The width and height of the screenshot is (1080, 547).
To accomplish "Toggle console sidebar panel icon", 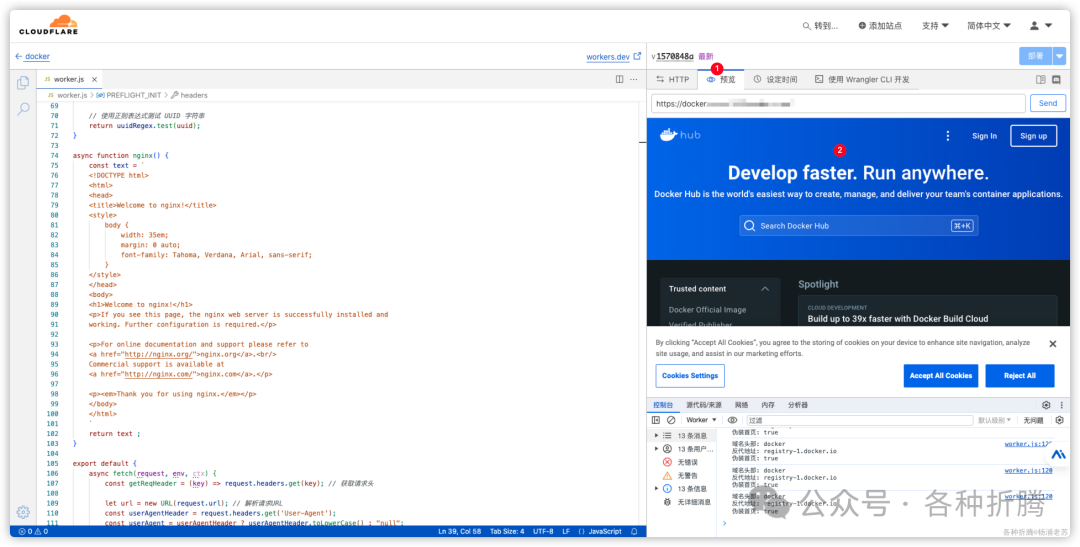I will 656,420.
